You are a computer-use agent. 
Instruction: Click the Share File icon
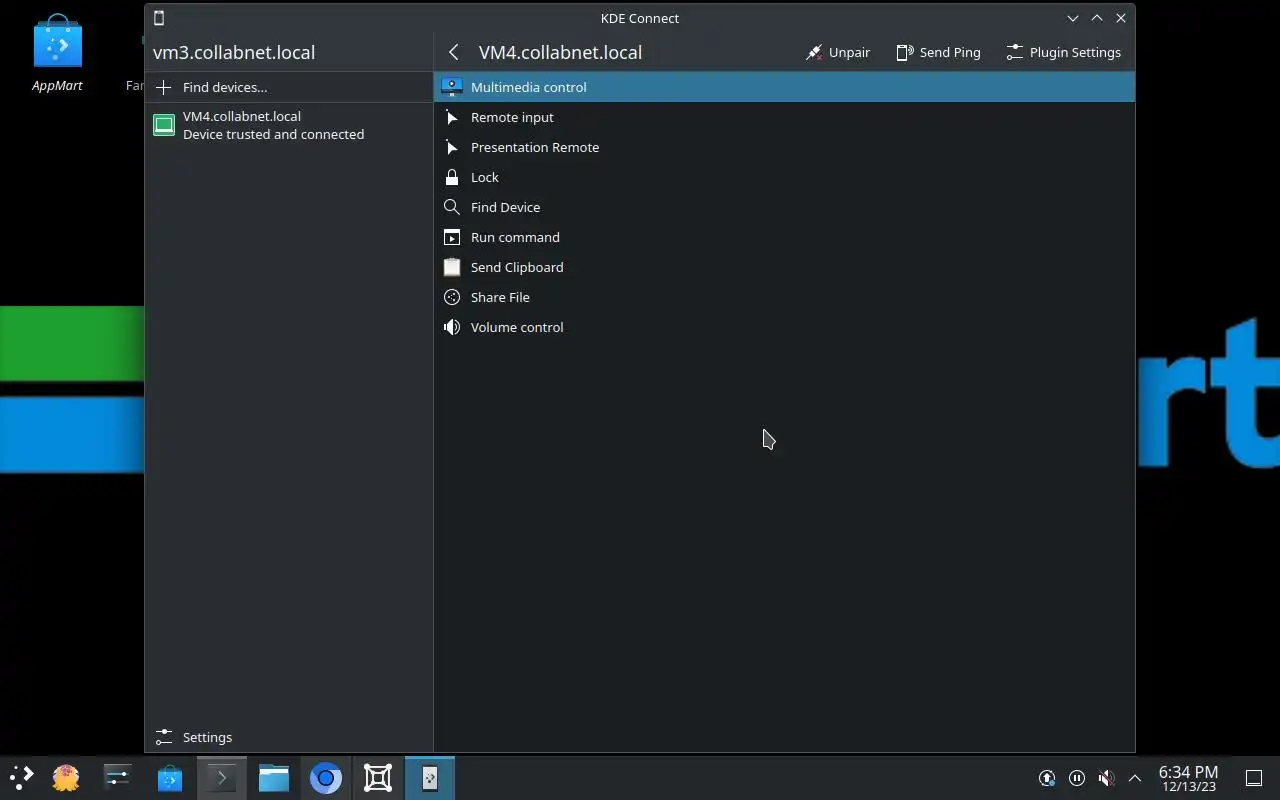(452, 297)
